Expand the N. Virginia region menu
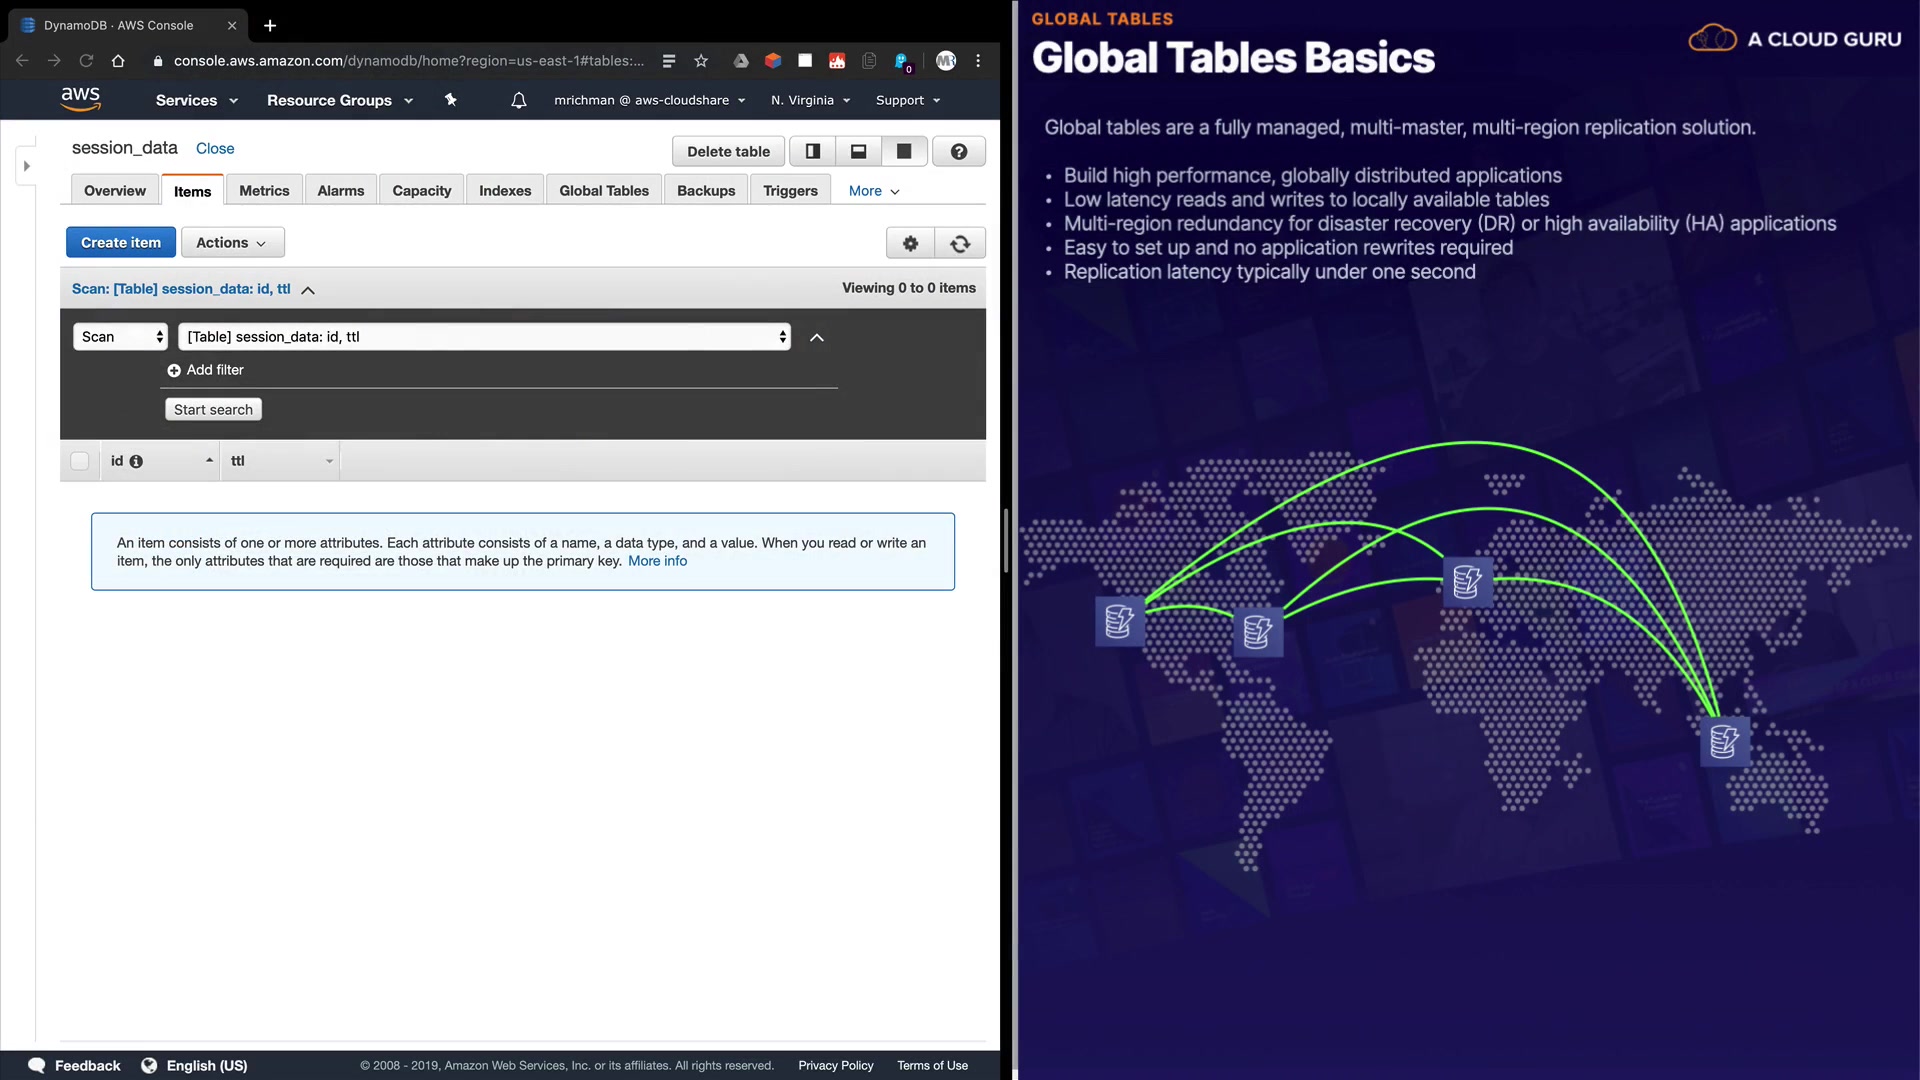The height and width of the screenshot is (1080, 1920). coord(810,100)
